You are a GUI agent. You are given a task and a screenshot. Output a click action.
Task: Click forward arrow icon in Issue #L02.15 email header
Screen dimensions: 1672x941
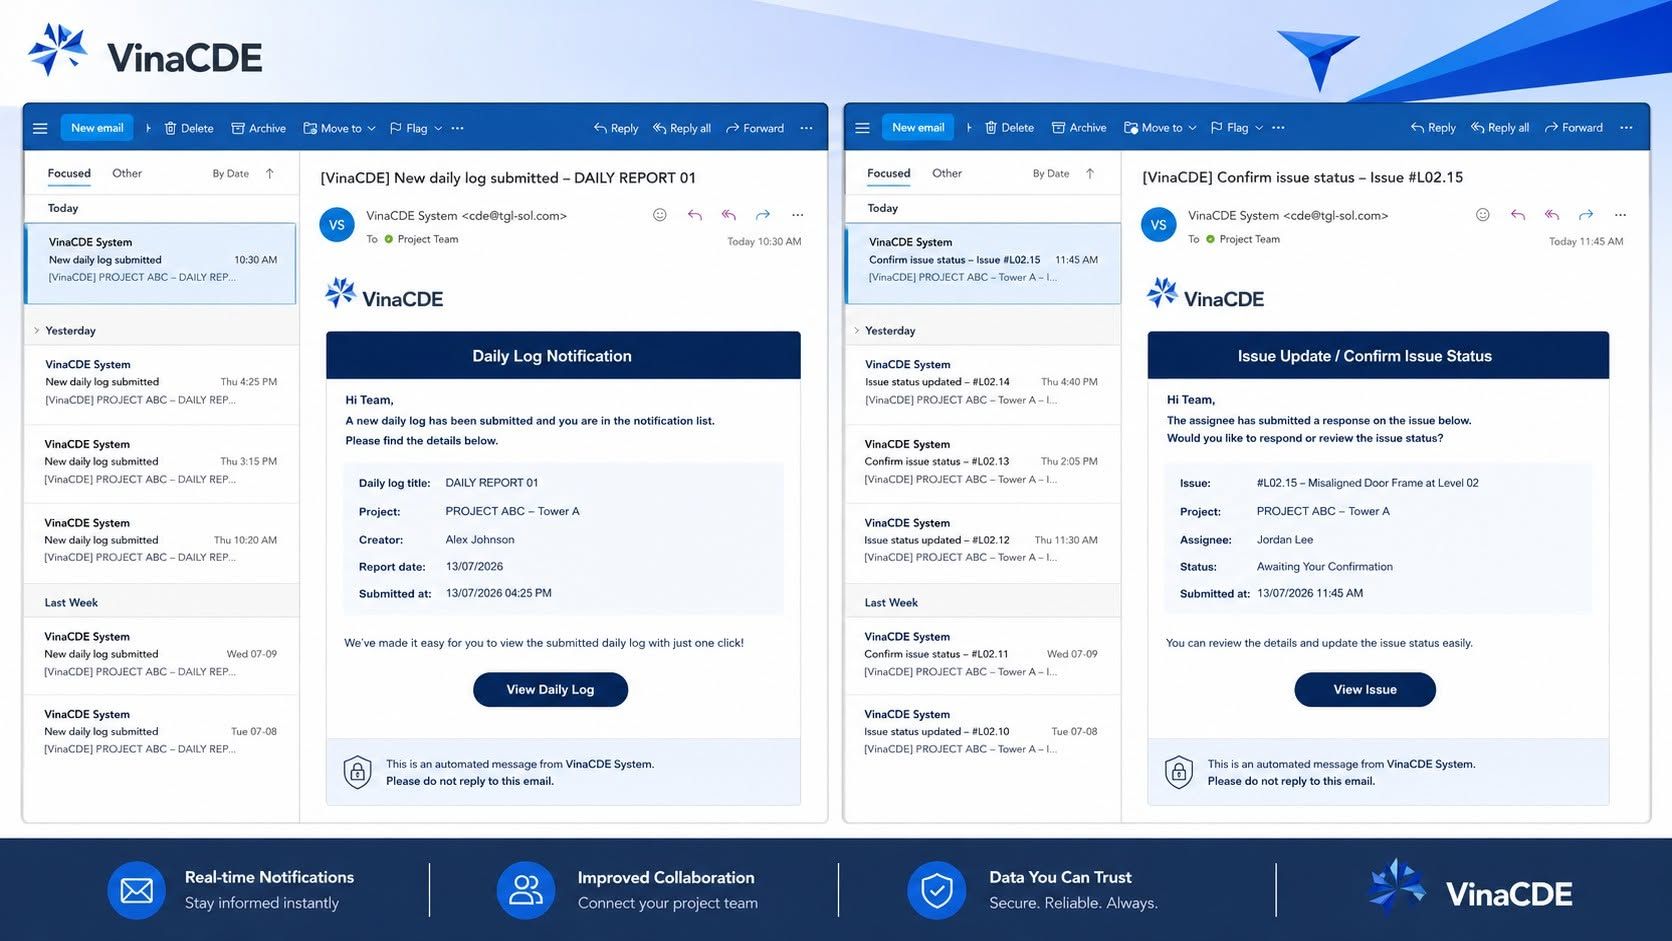(1586, 215)
